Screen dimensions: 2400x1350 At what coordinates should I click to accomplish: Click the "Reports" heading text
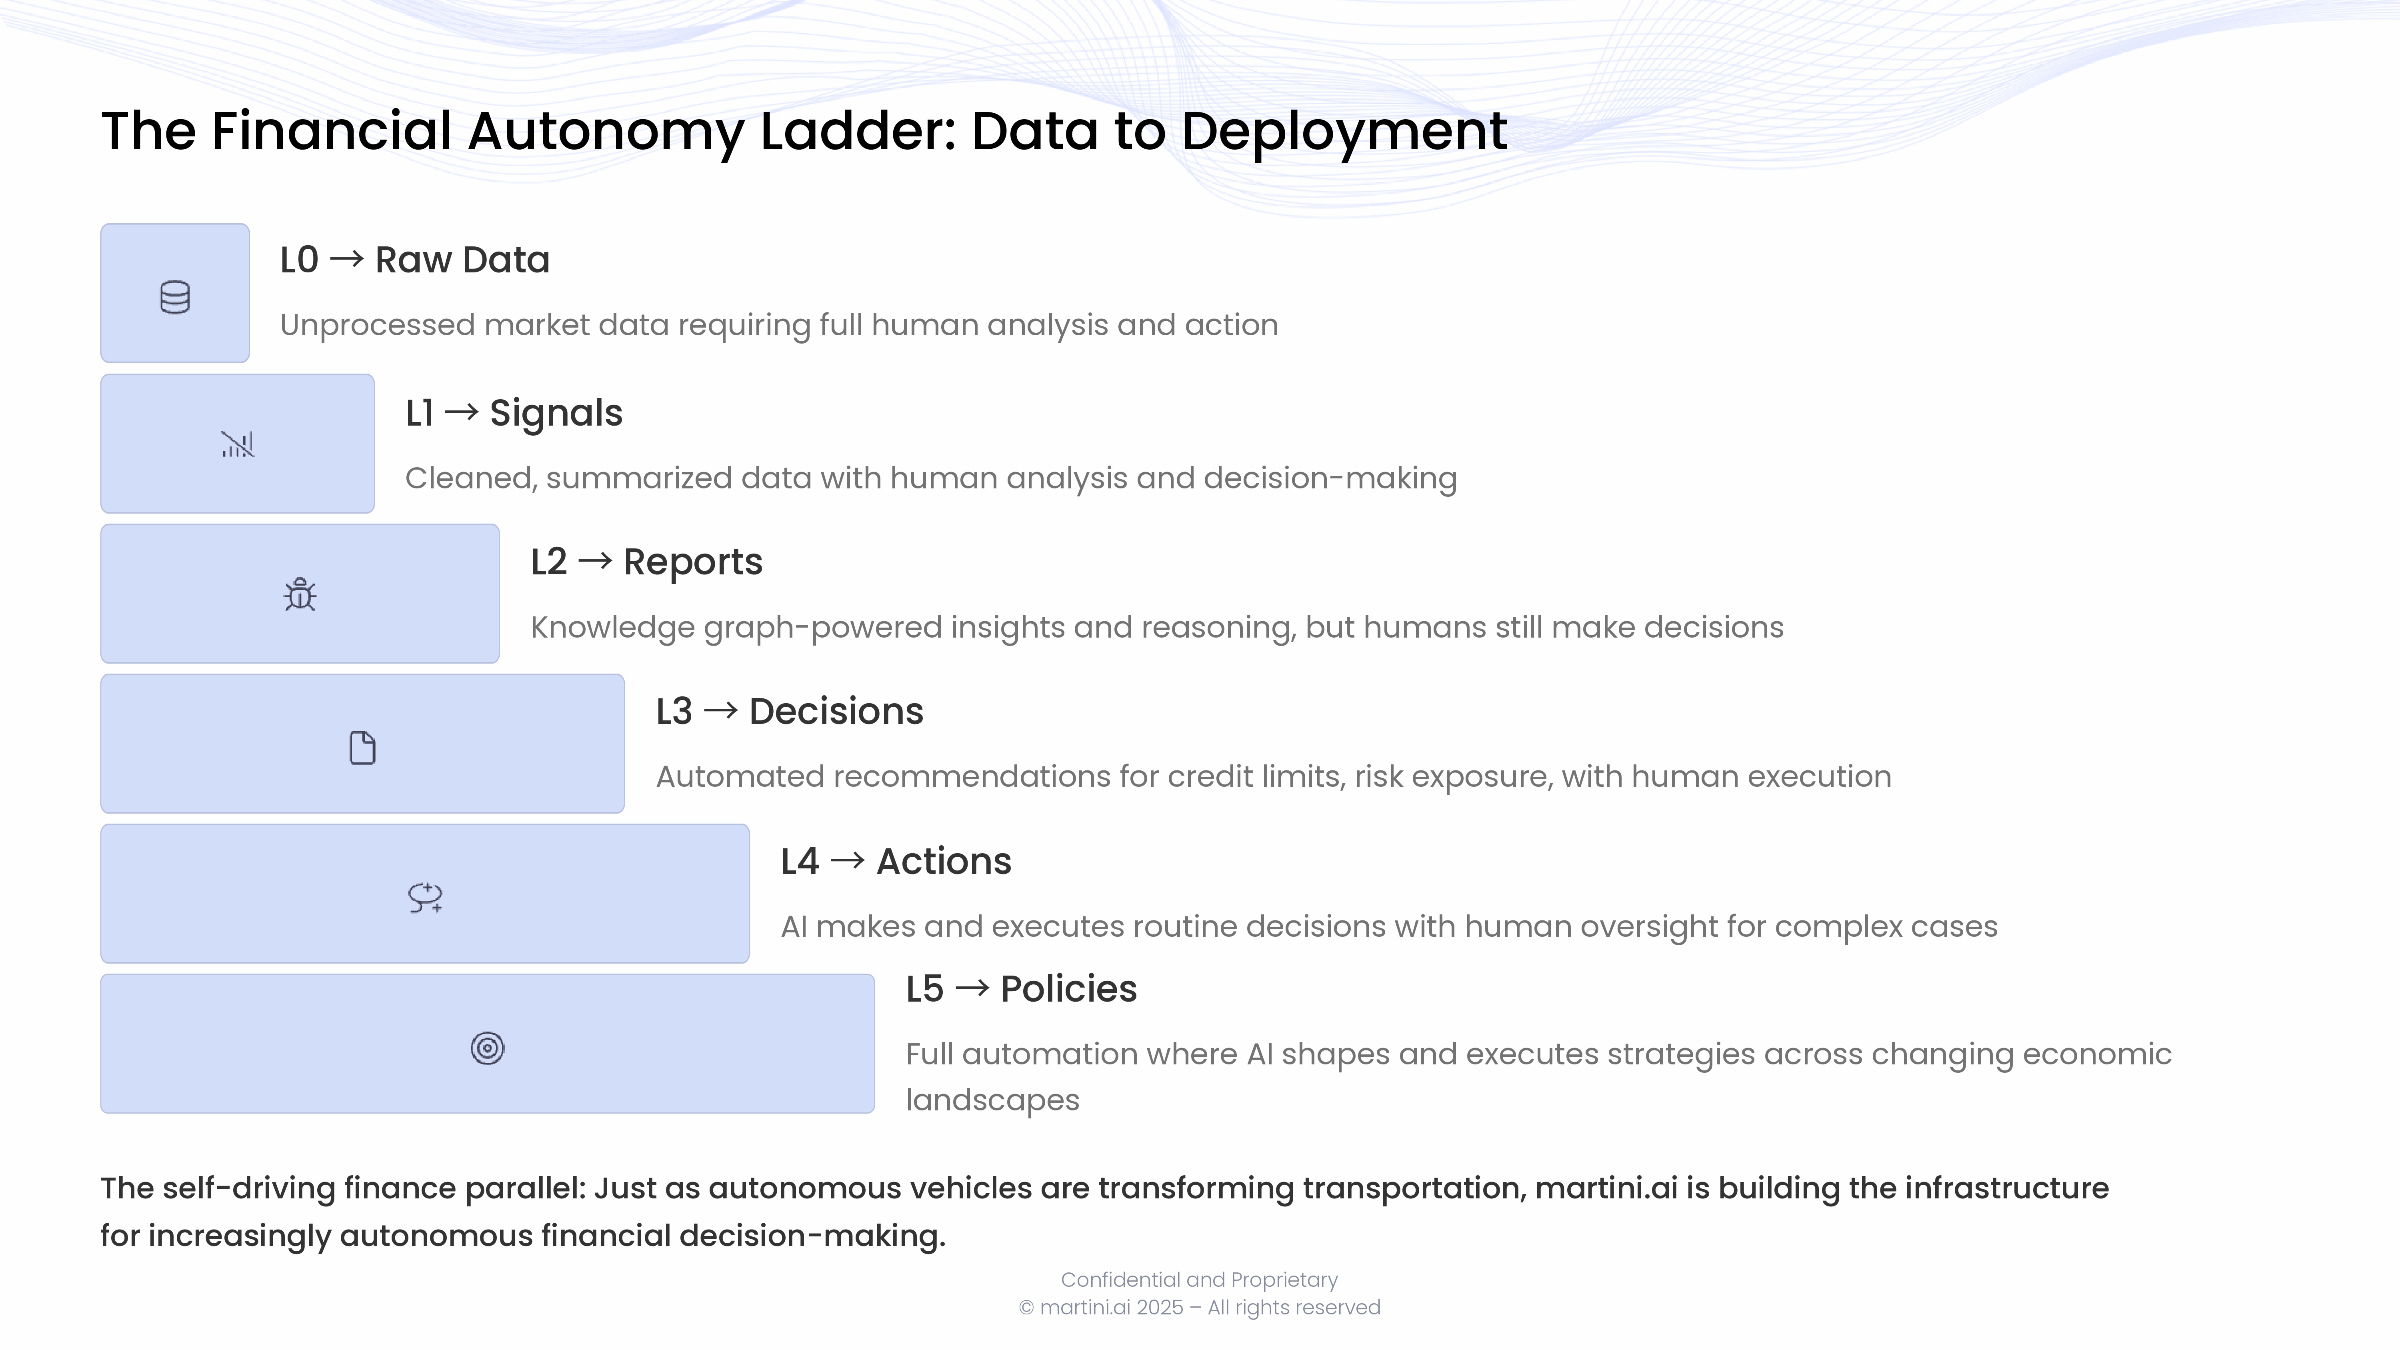(x=692, y=562)
